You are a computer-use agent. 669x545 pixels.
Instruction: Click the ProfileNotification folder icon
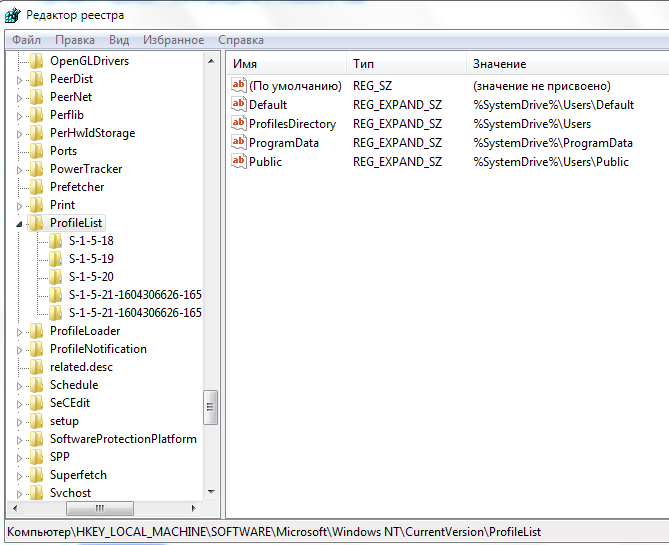click(x=37, y=349)
